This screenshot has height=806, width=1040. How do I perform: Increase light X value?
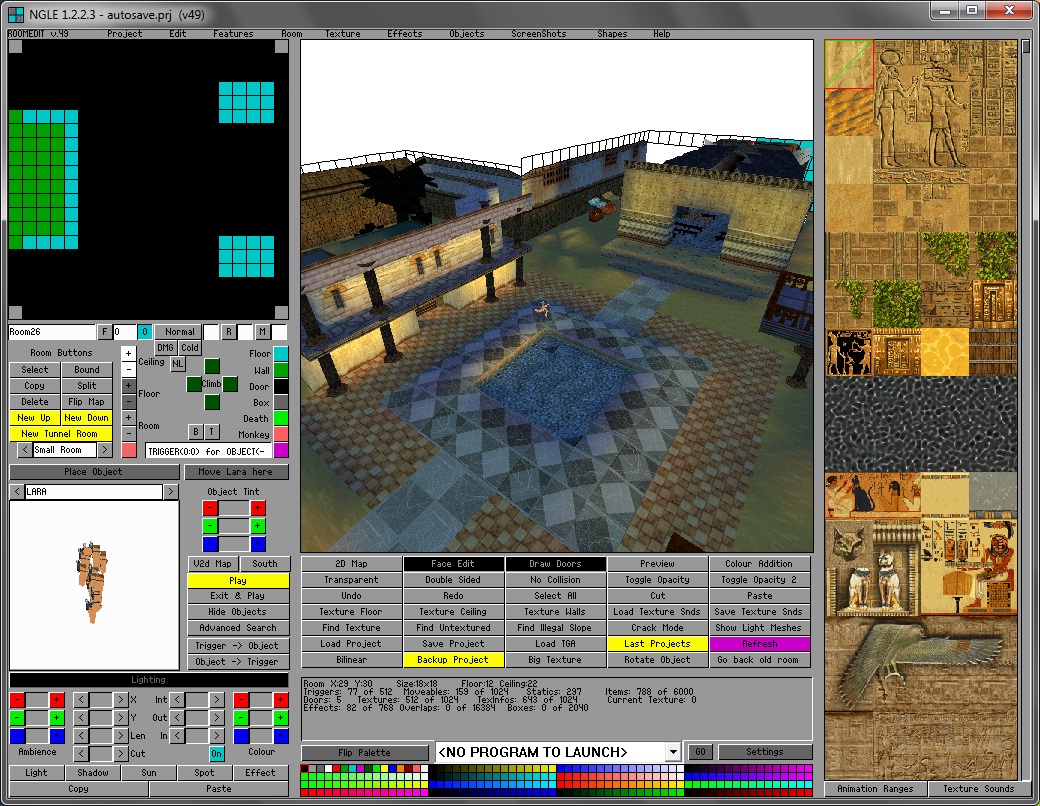[x=120, y=699]
